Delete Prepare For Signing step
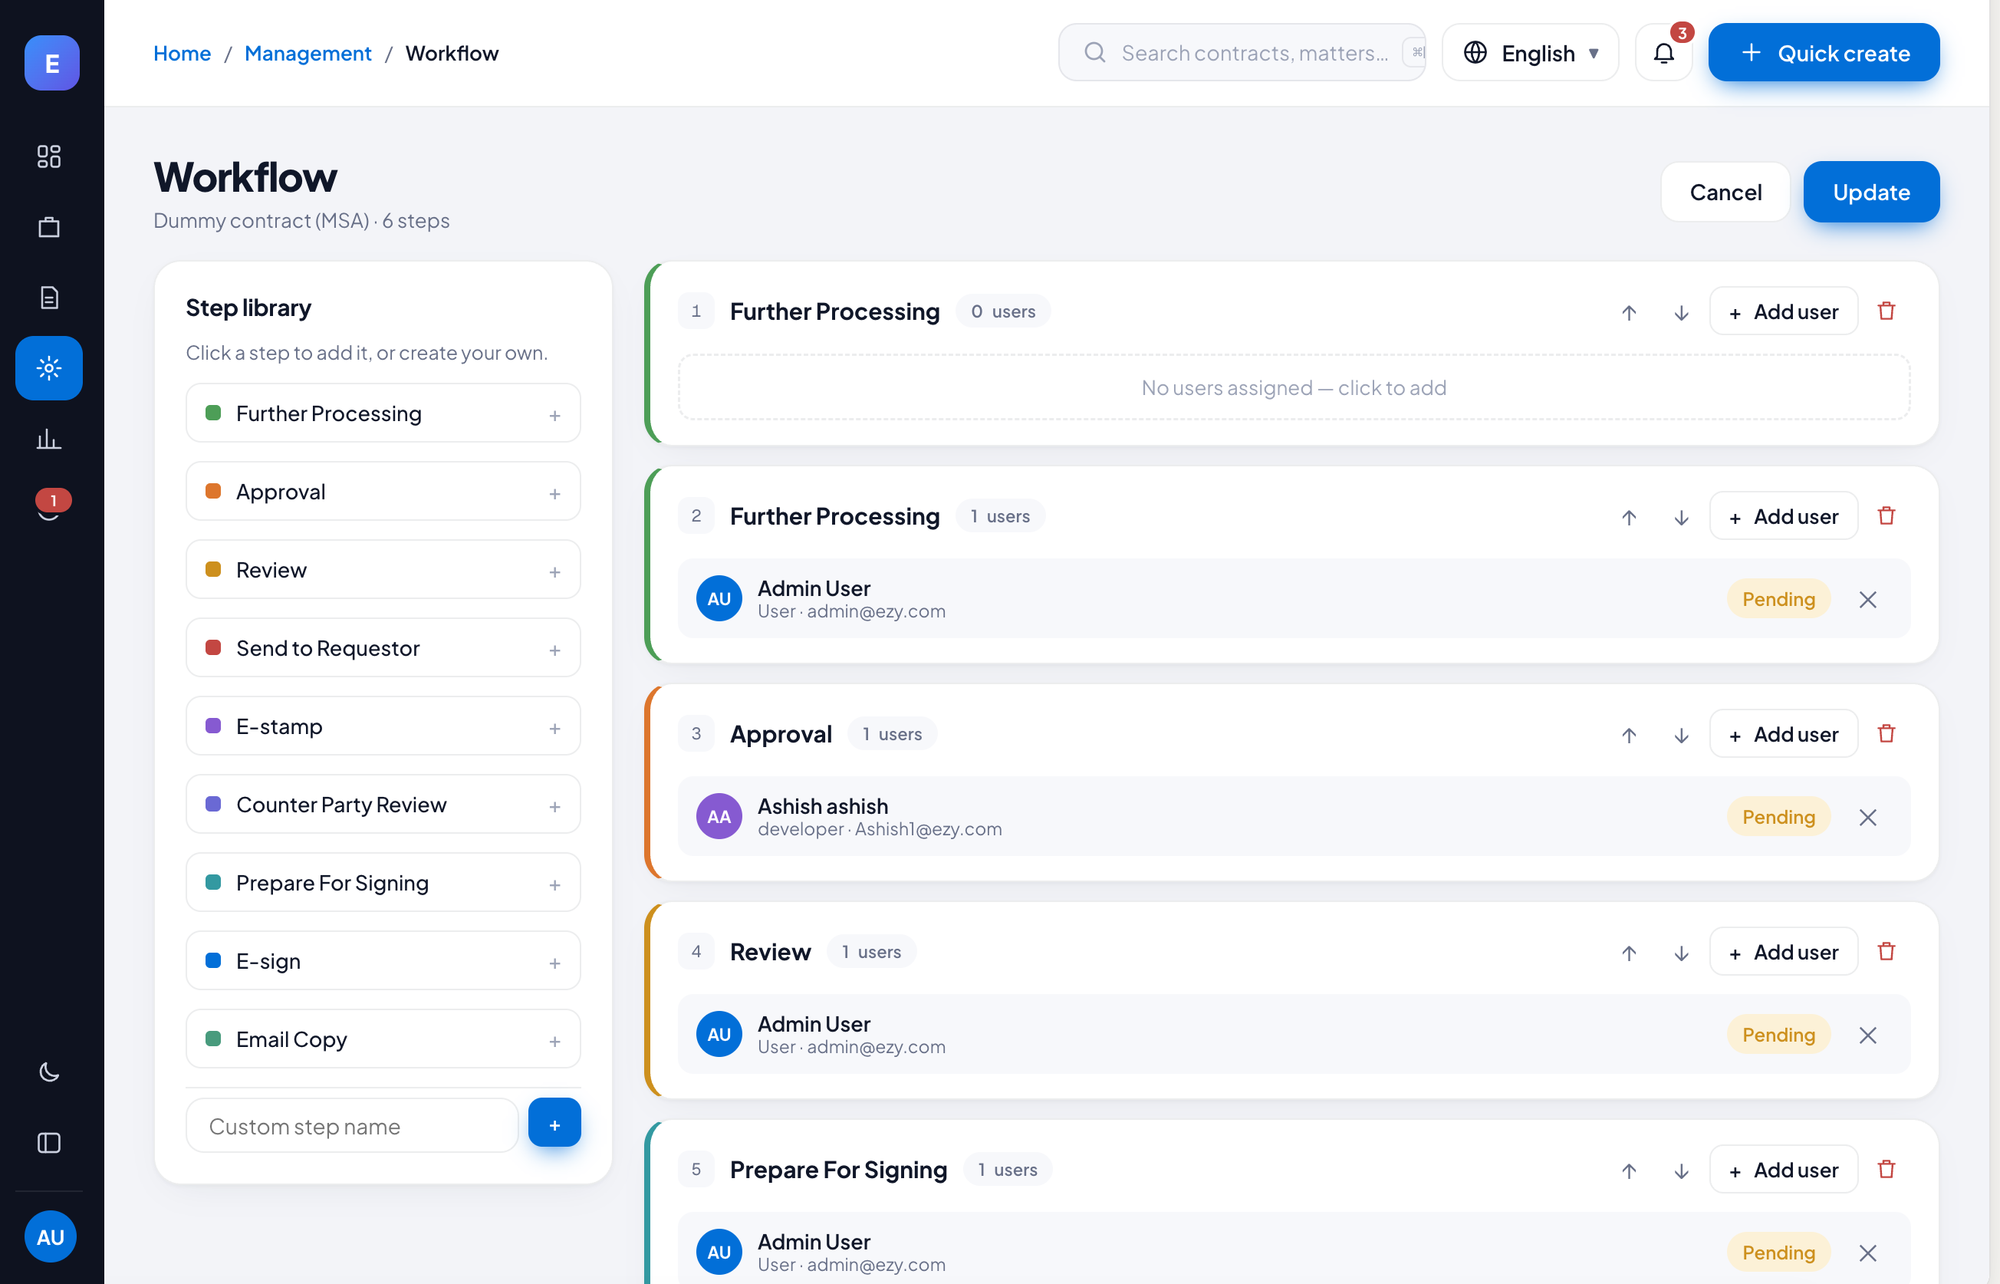Viewport: 2000px width, 1284px height. tap(1887, 1170)
